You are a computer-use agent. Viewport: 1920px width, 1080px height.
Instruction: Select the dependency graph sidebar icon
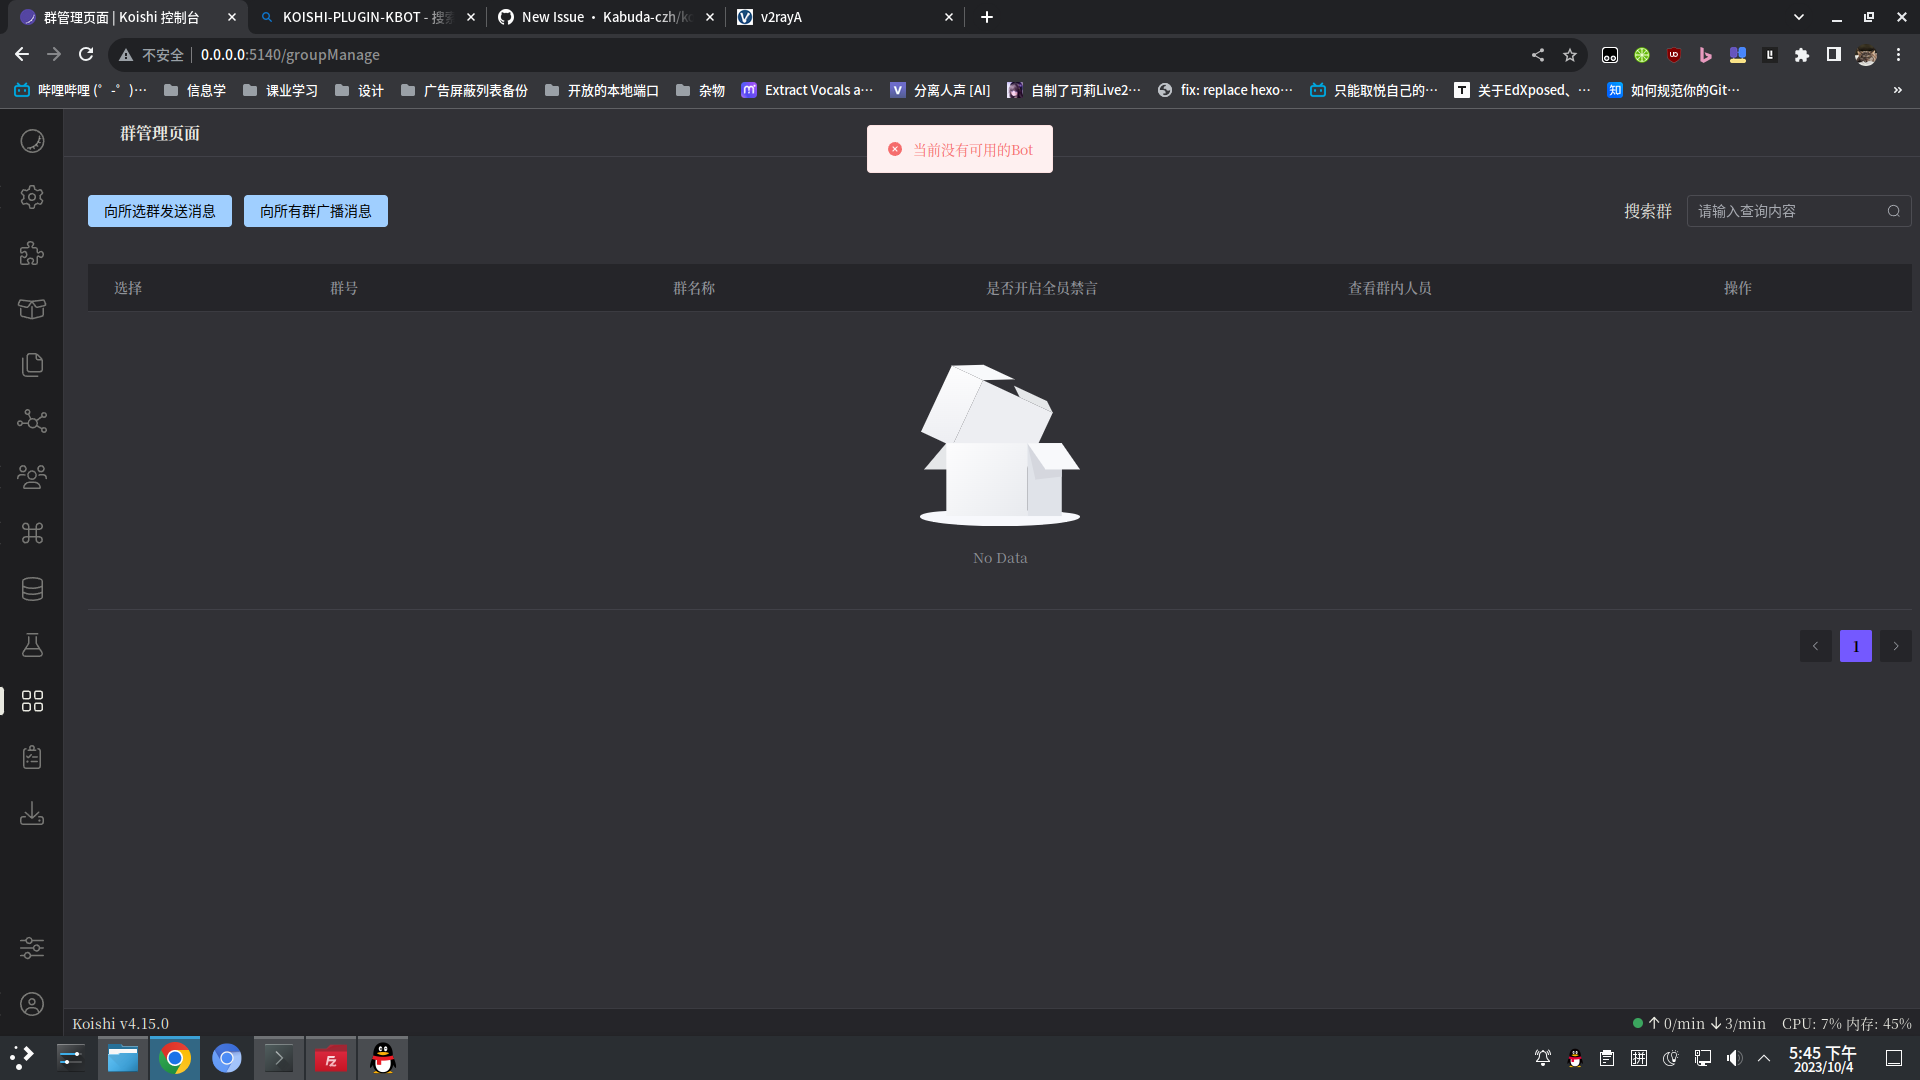click(x=32, y=421)
